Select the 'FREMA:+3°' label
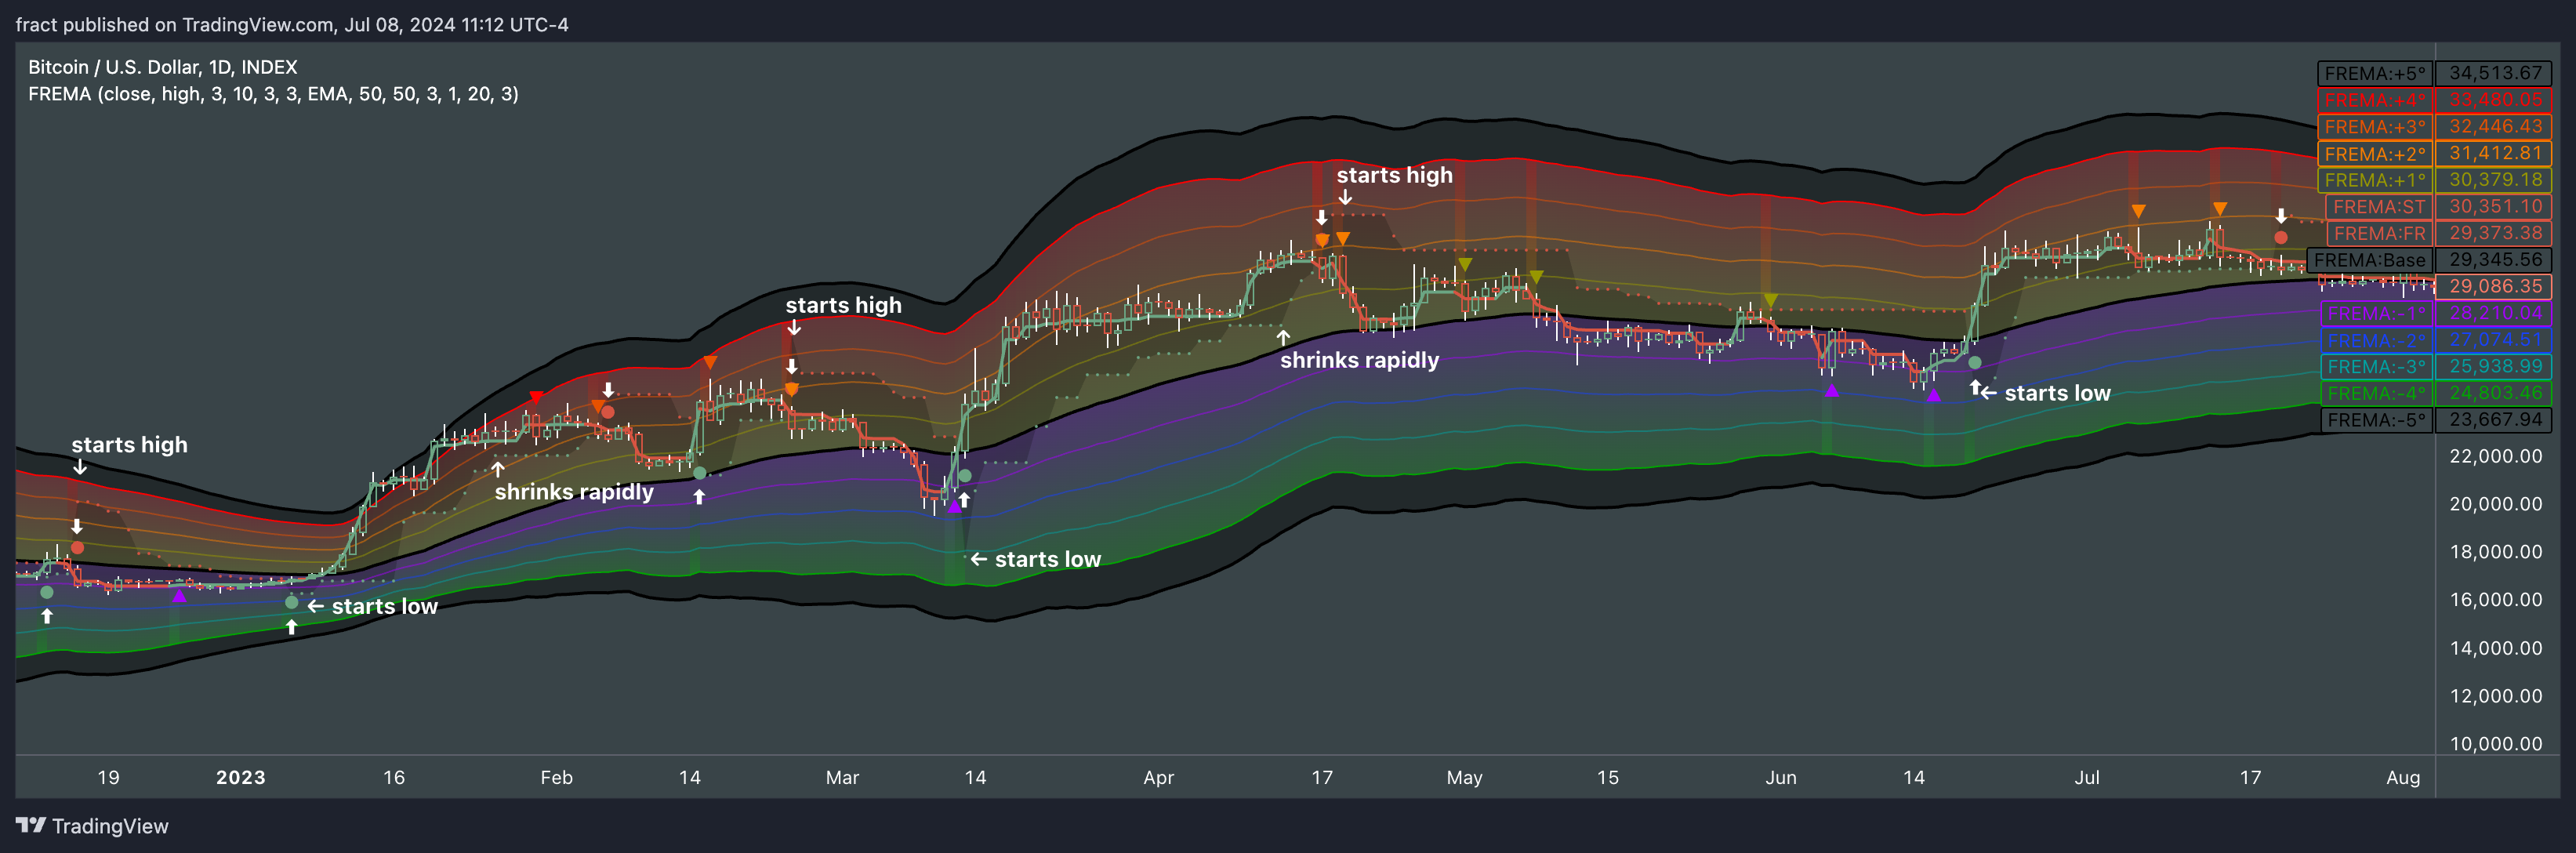This screenshot has height=853, width=2576. (x=2375, y=127)
